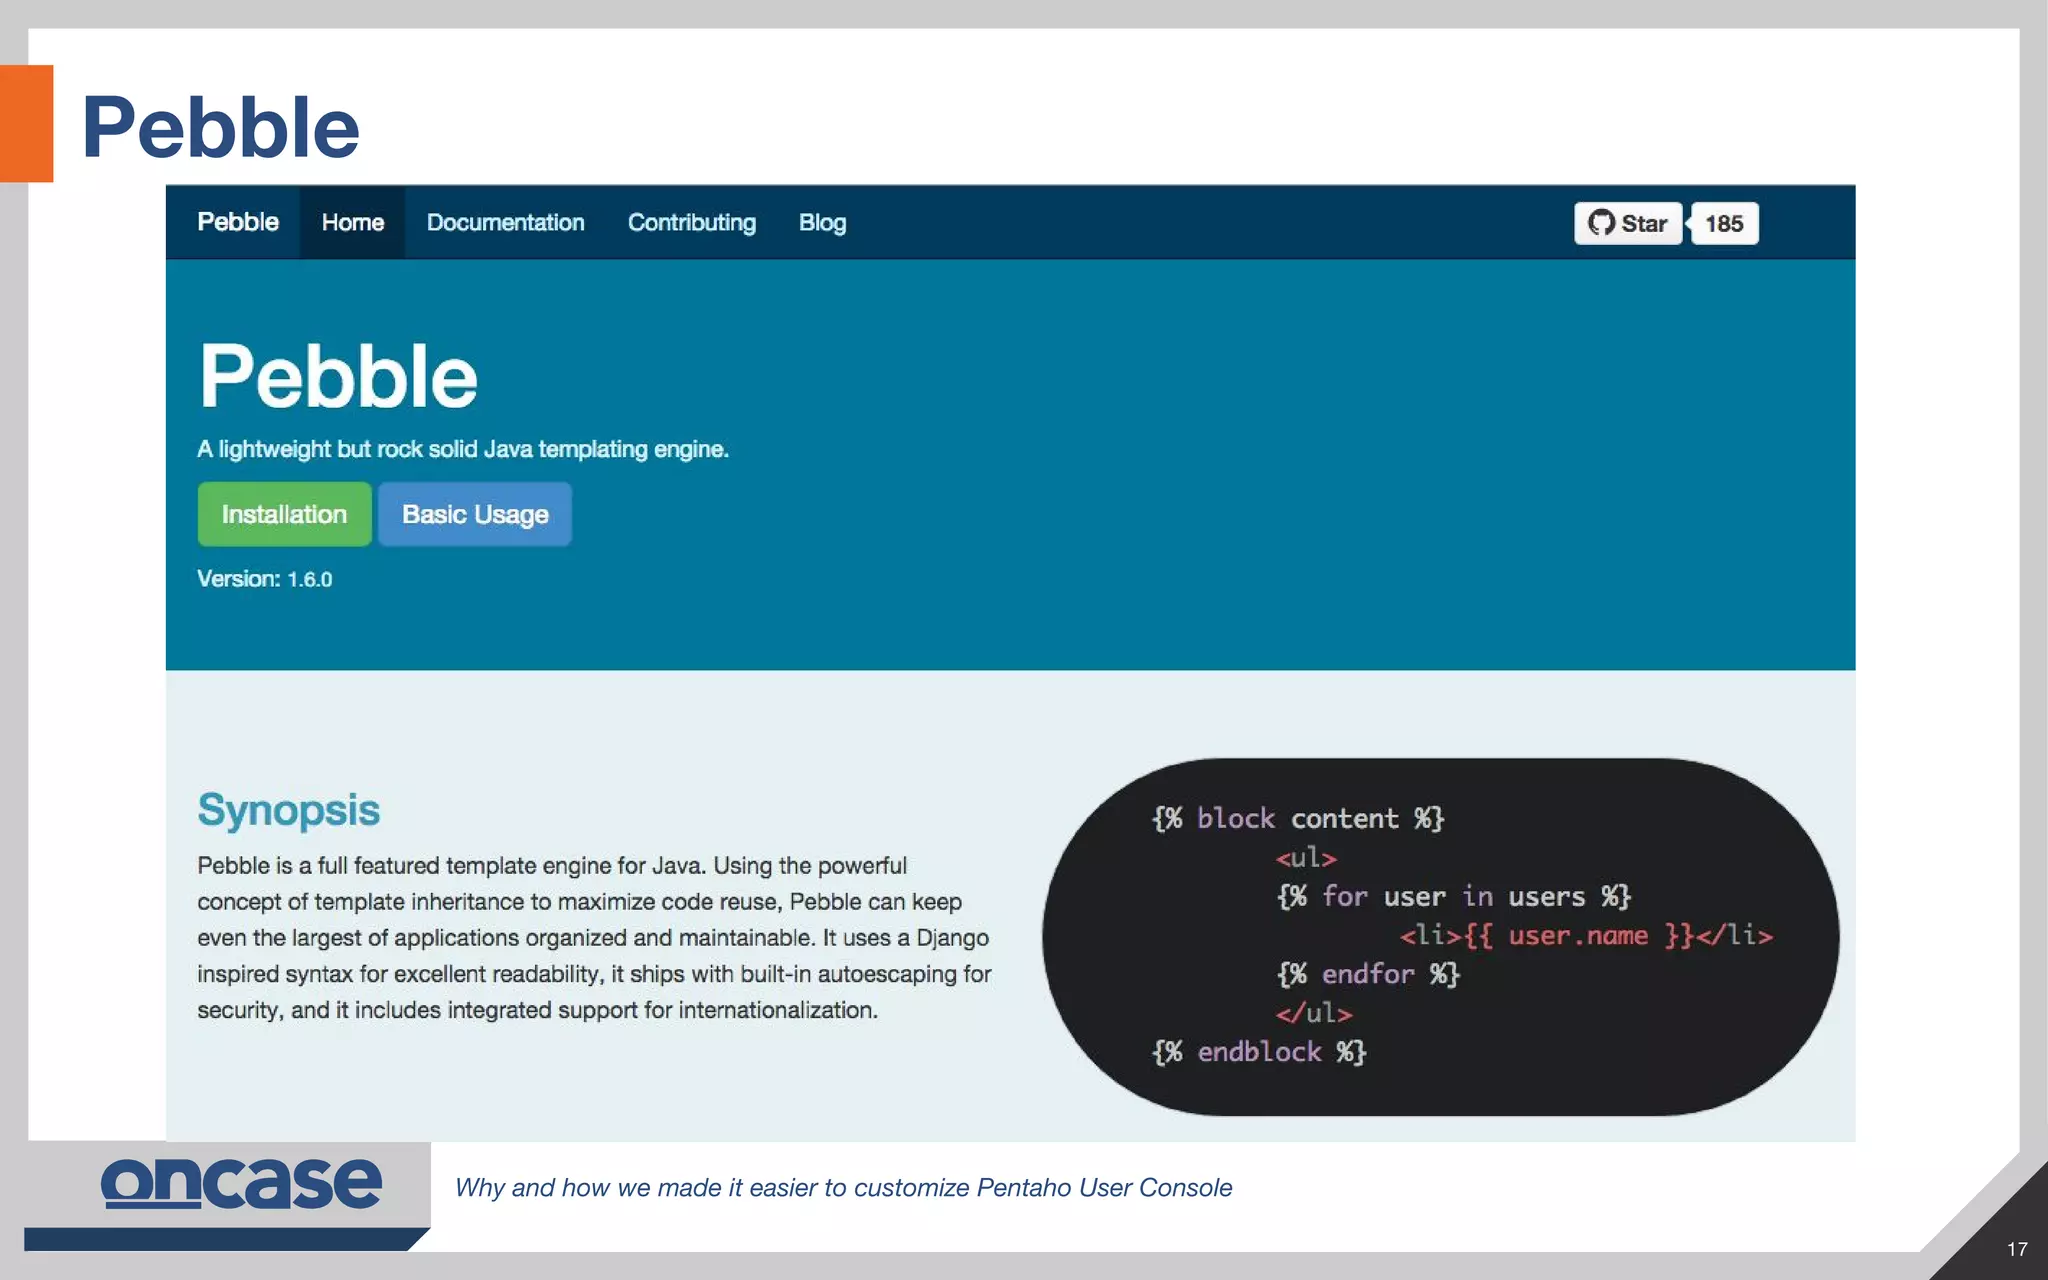Click the orange square beside slide title
Viewport: 2048px width, 1280px height.
coord(26,123)
